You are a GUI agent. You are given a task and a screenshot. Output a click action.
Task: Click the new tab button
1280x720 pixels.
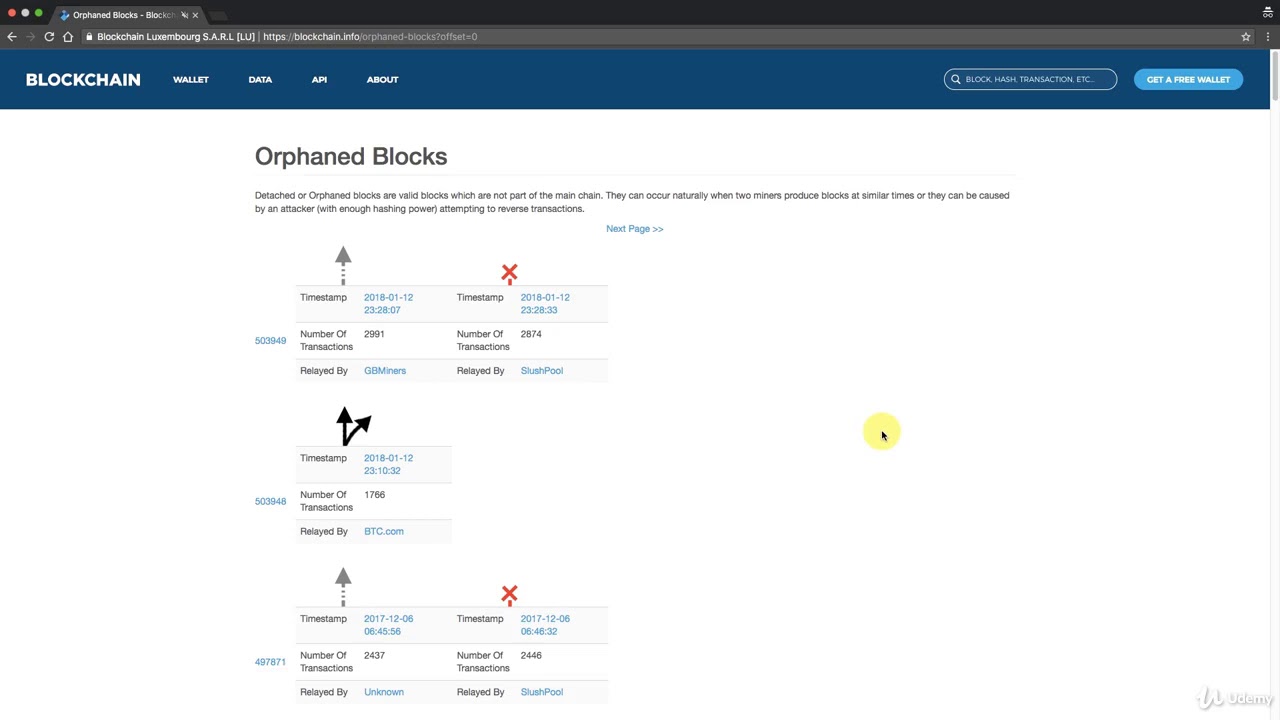click(218, 15)
